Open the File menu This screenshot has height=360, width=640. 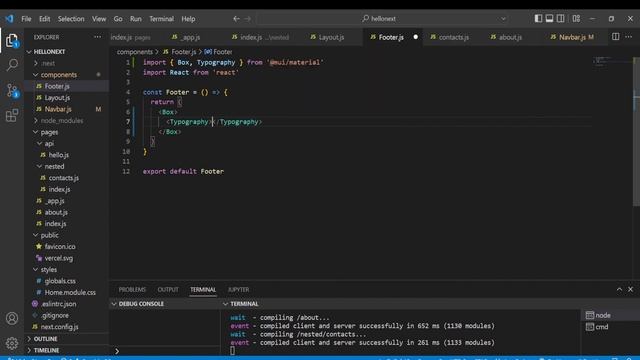[x=26, y=19]
